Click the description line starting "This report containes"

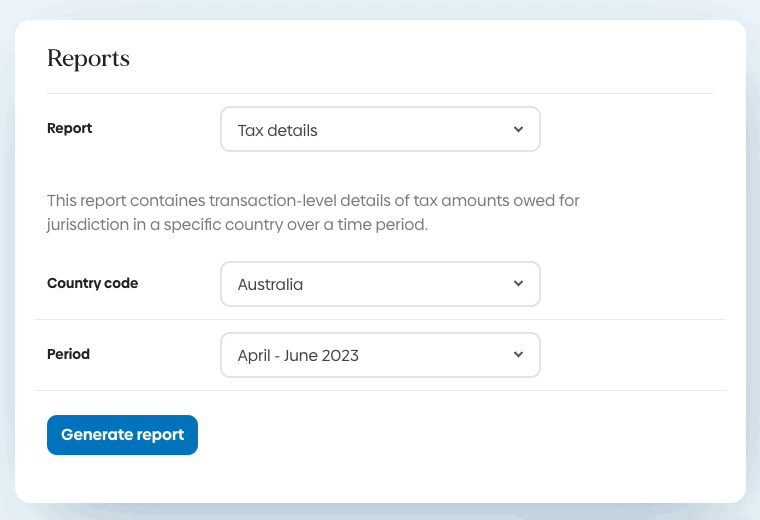tap(313, 201)
